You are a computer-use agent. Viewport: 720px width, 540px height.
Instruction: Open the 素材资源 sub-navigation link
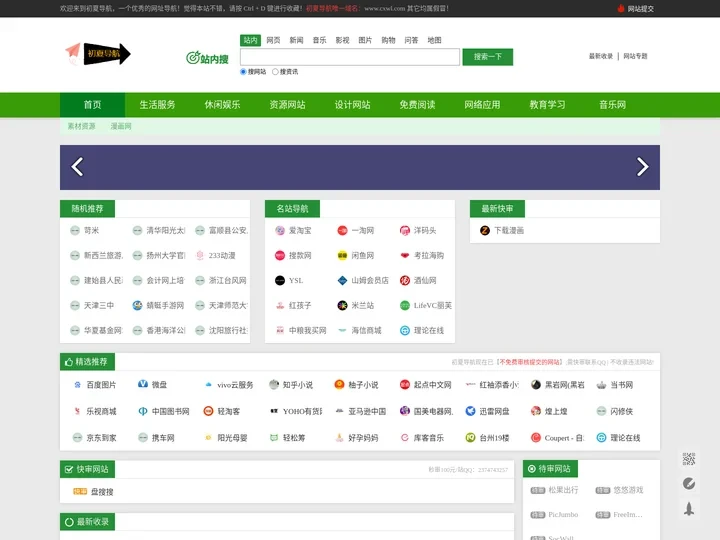pyautogui.click(x=81, y=126)
